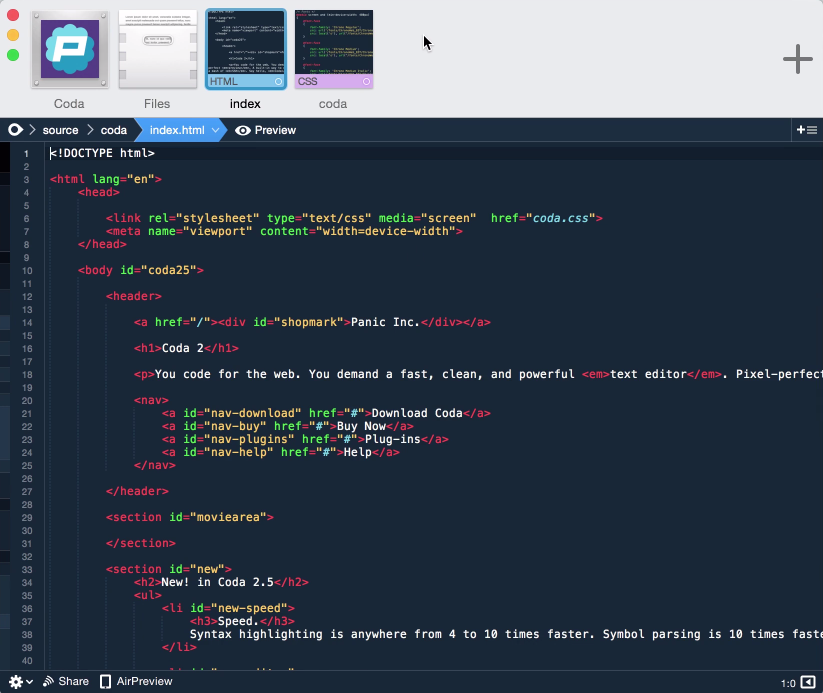This screenshot has height=693, width=823.
Task: Click line number 14 in gutter
Action: pyautogui.click(x=27, y=323)
